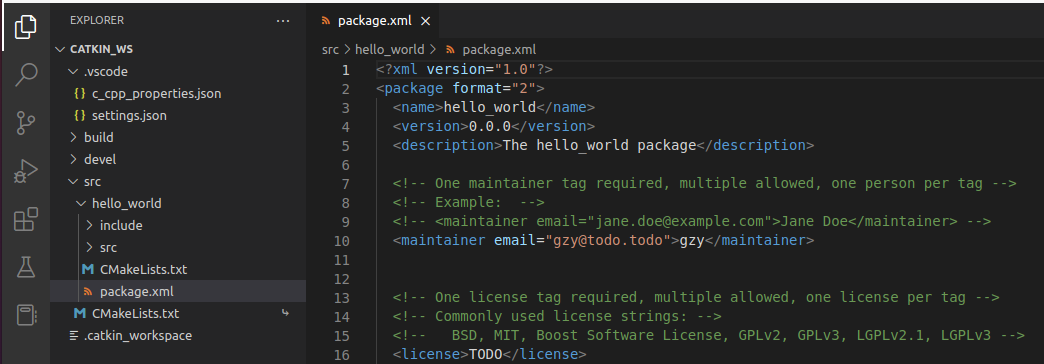Screen dimensions: 1044x364
Task: Open the Extensions view
Action: click(x=25, y=219)
